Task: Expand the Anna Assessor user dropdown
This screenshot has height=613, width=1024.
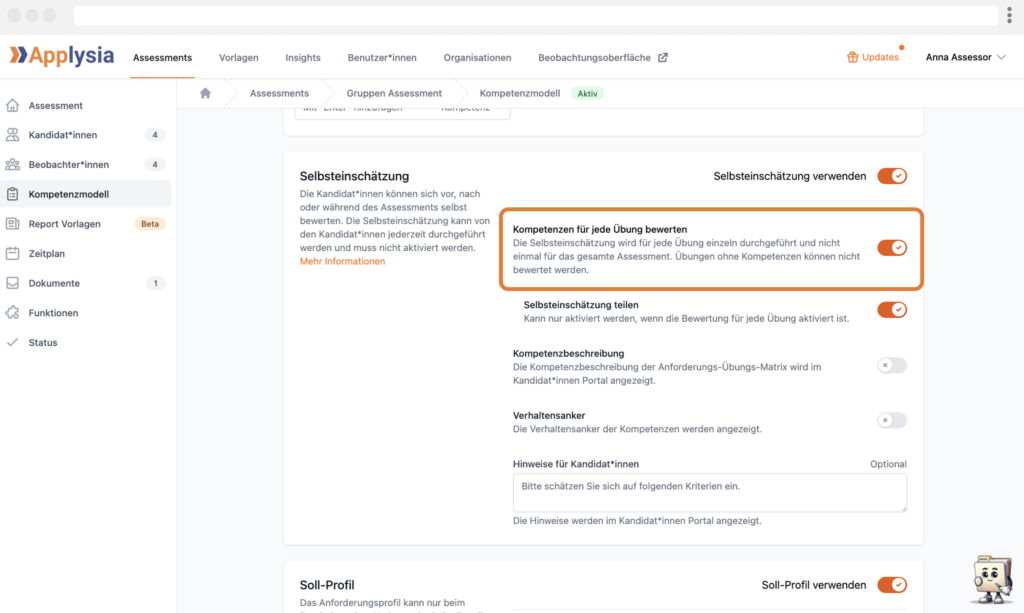Action: (x=965, y=57)
